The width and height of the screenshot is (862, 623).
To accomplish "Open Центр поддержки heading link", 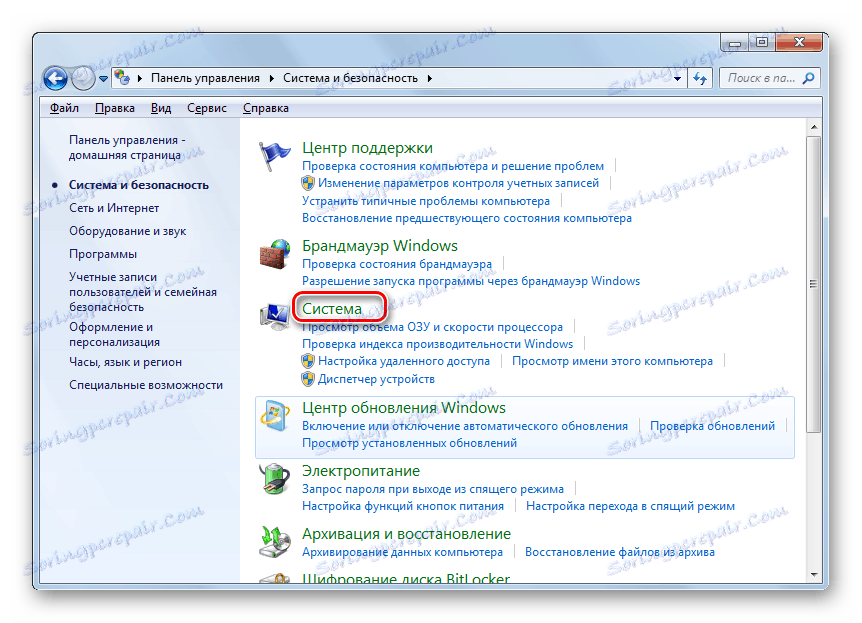I will tap(367, 148).
